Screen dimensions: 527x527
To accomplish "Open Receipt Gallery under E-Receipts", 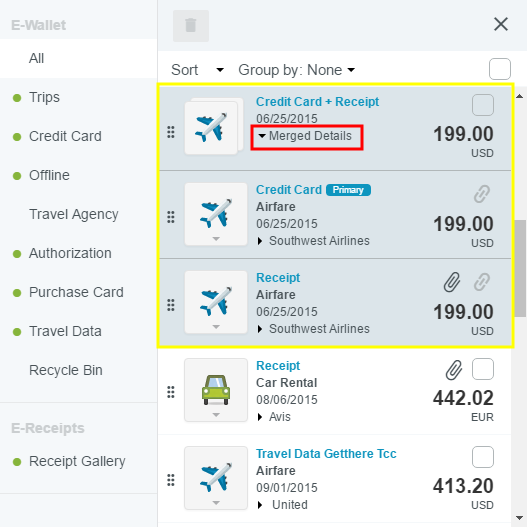I will point(77,461).
